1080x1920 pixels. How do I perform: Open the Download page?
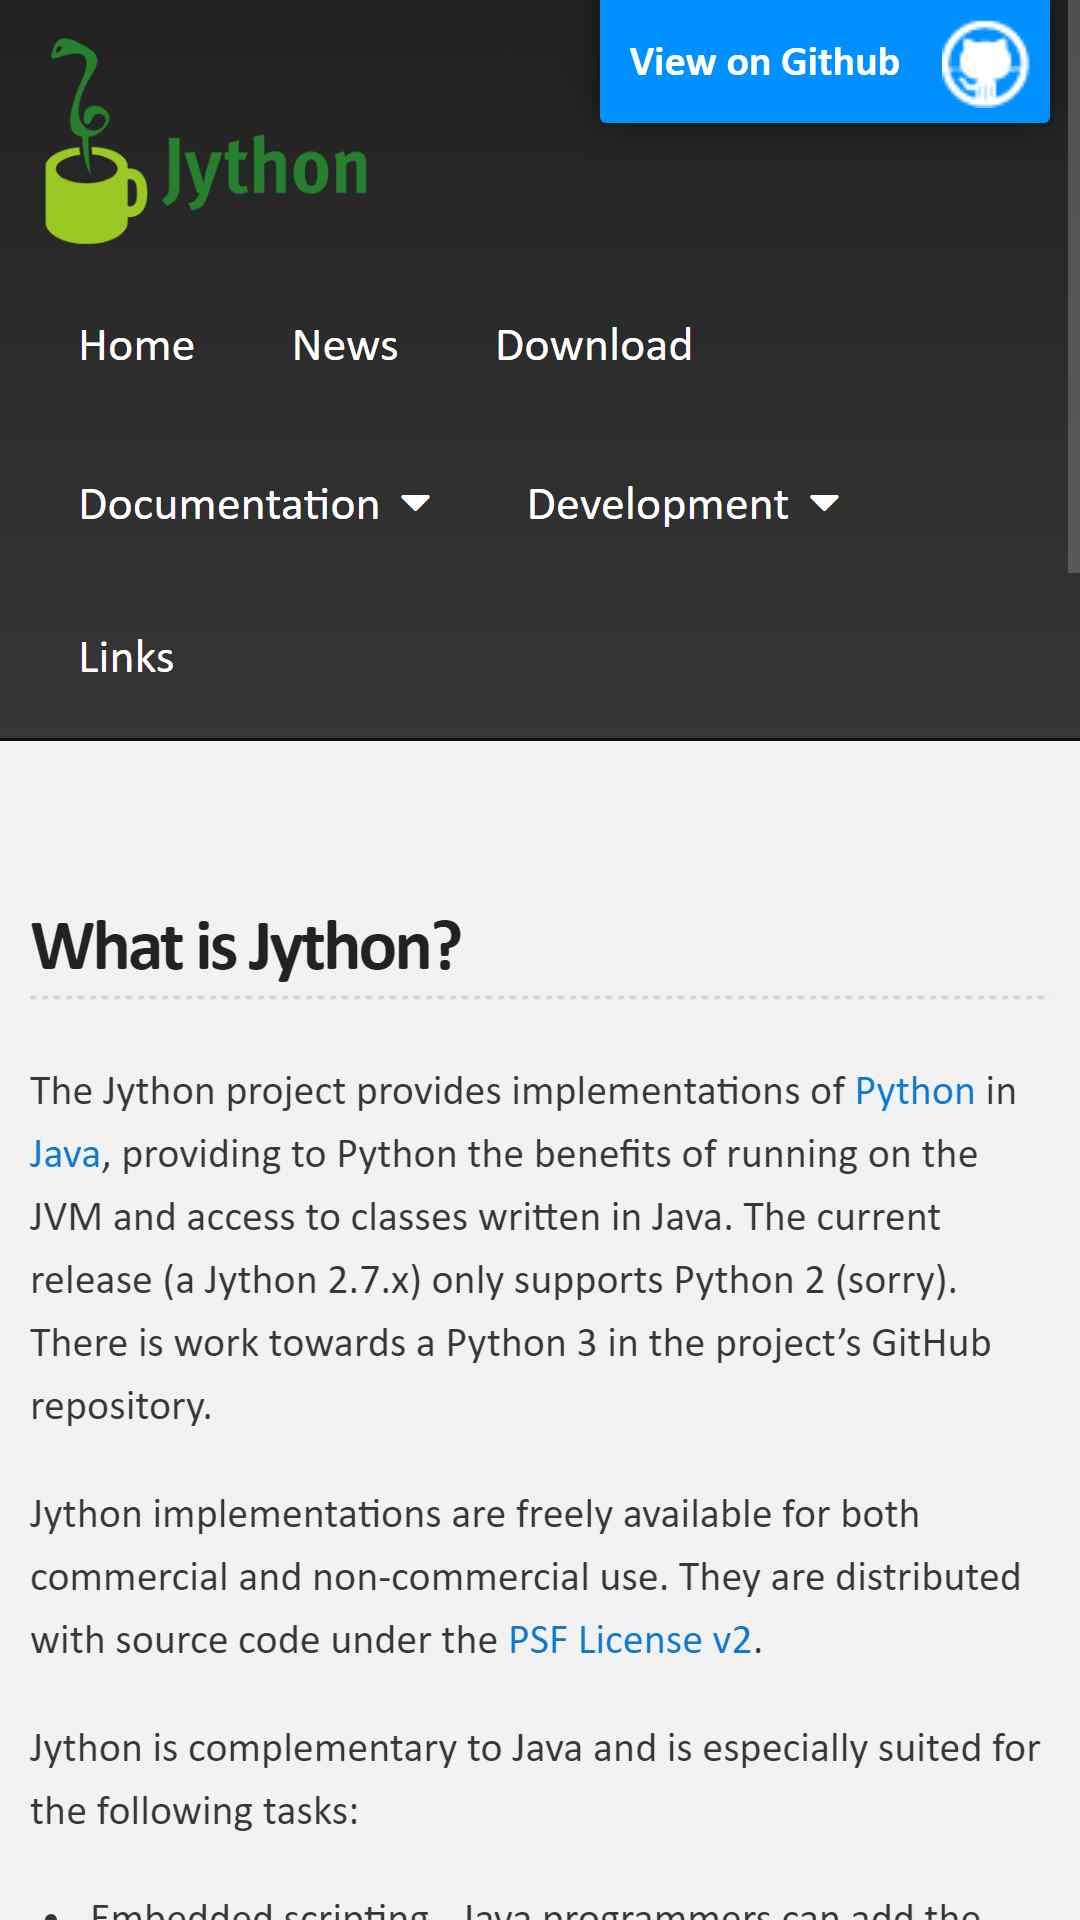594,345
